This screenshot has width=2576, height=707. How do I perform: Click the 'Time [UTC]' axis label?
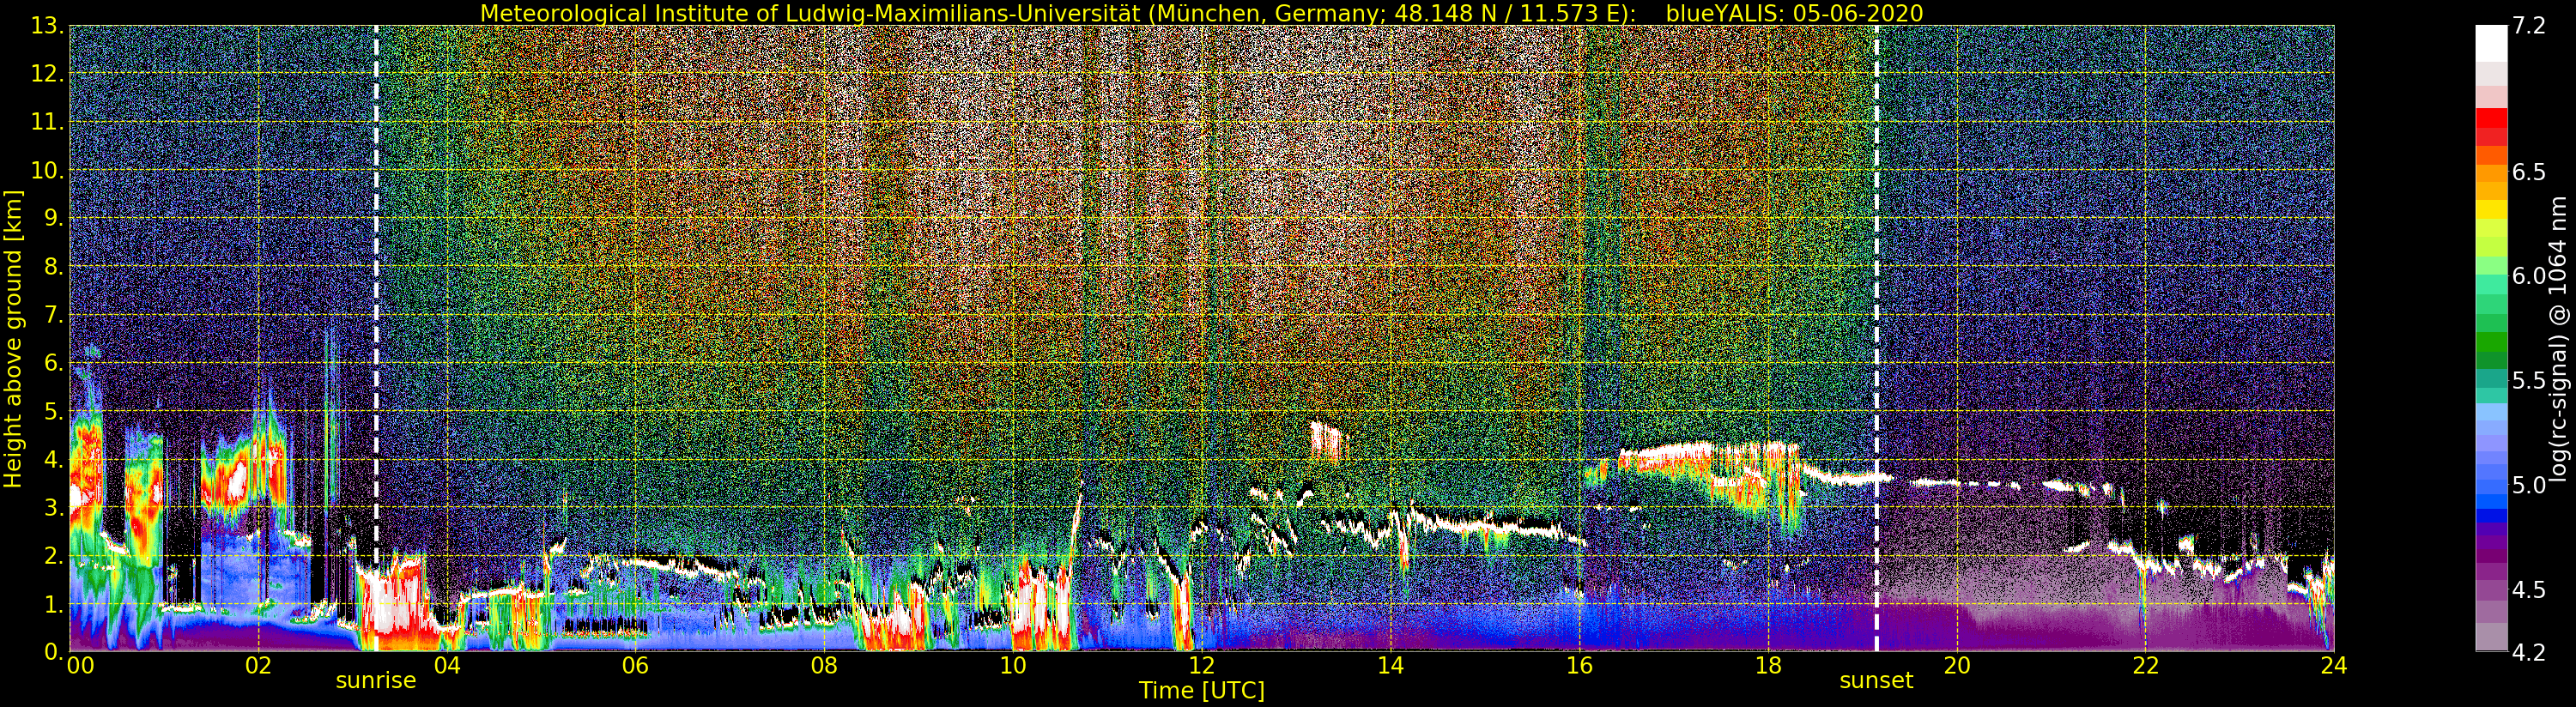(1201, 691)
